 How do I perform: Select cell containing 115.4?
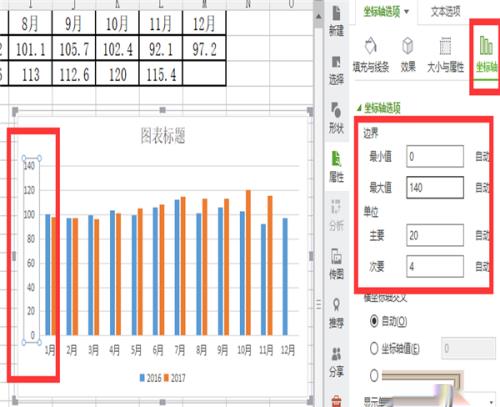pos(161,74)
